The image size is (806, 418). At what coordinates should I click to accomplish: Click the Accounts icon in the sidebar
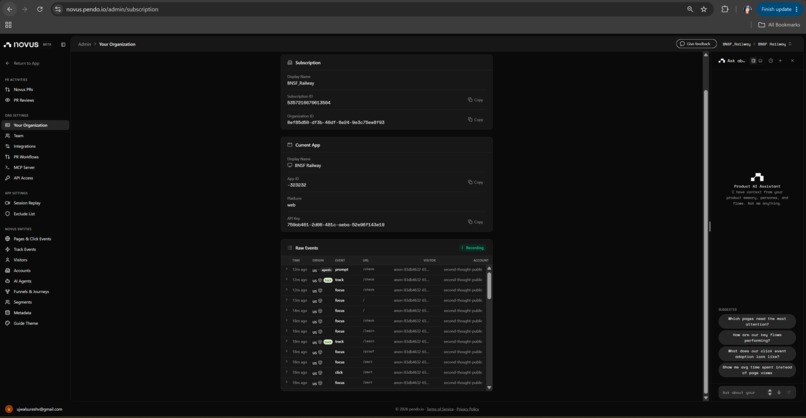(7, 270)
